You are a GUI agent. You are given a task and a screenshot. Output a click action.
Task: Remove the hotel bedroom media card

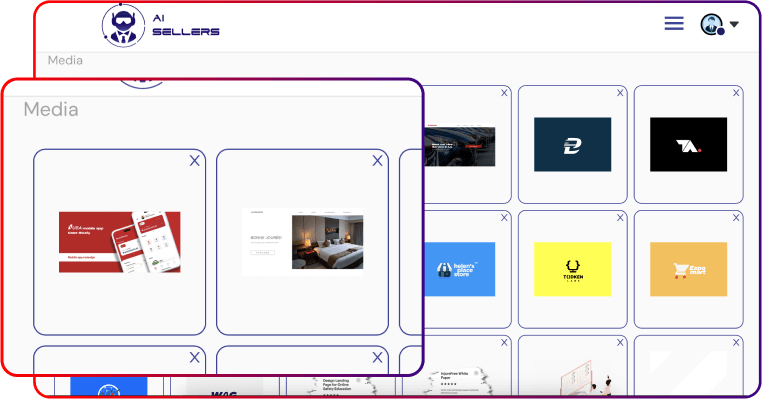pyautogui.click(x=377, y=161)
